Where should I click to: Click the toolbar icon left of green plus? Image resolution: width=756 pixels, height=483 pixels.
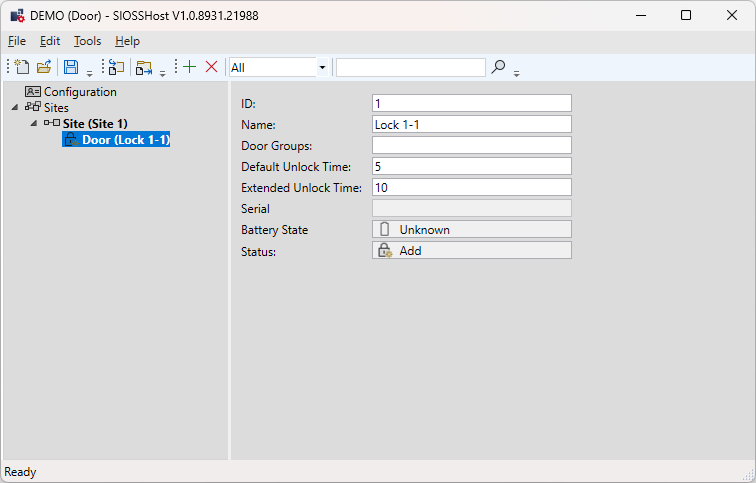click(144, 67)
